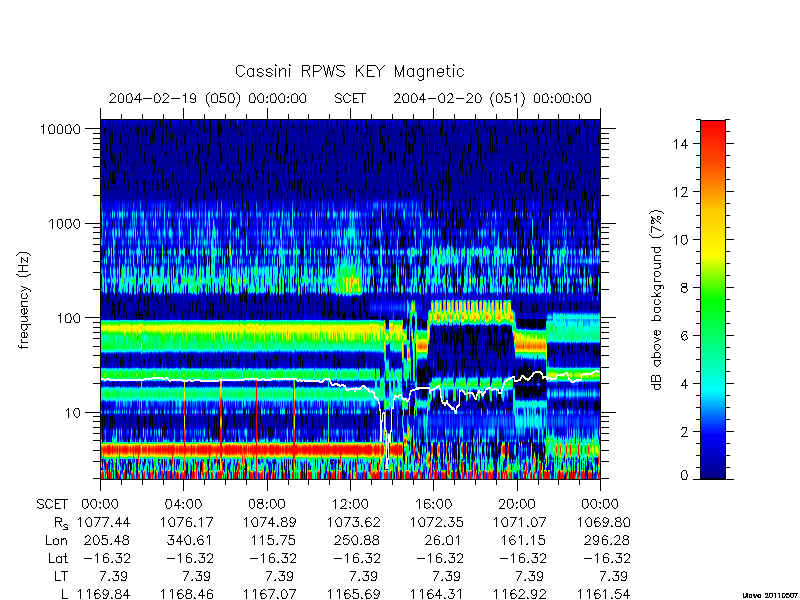Click the Rs value 1073.62

pos(354,522)
